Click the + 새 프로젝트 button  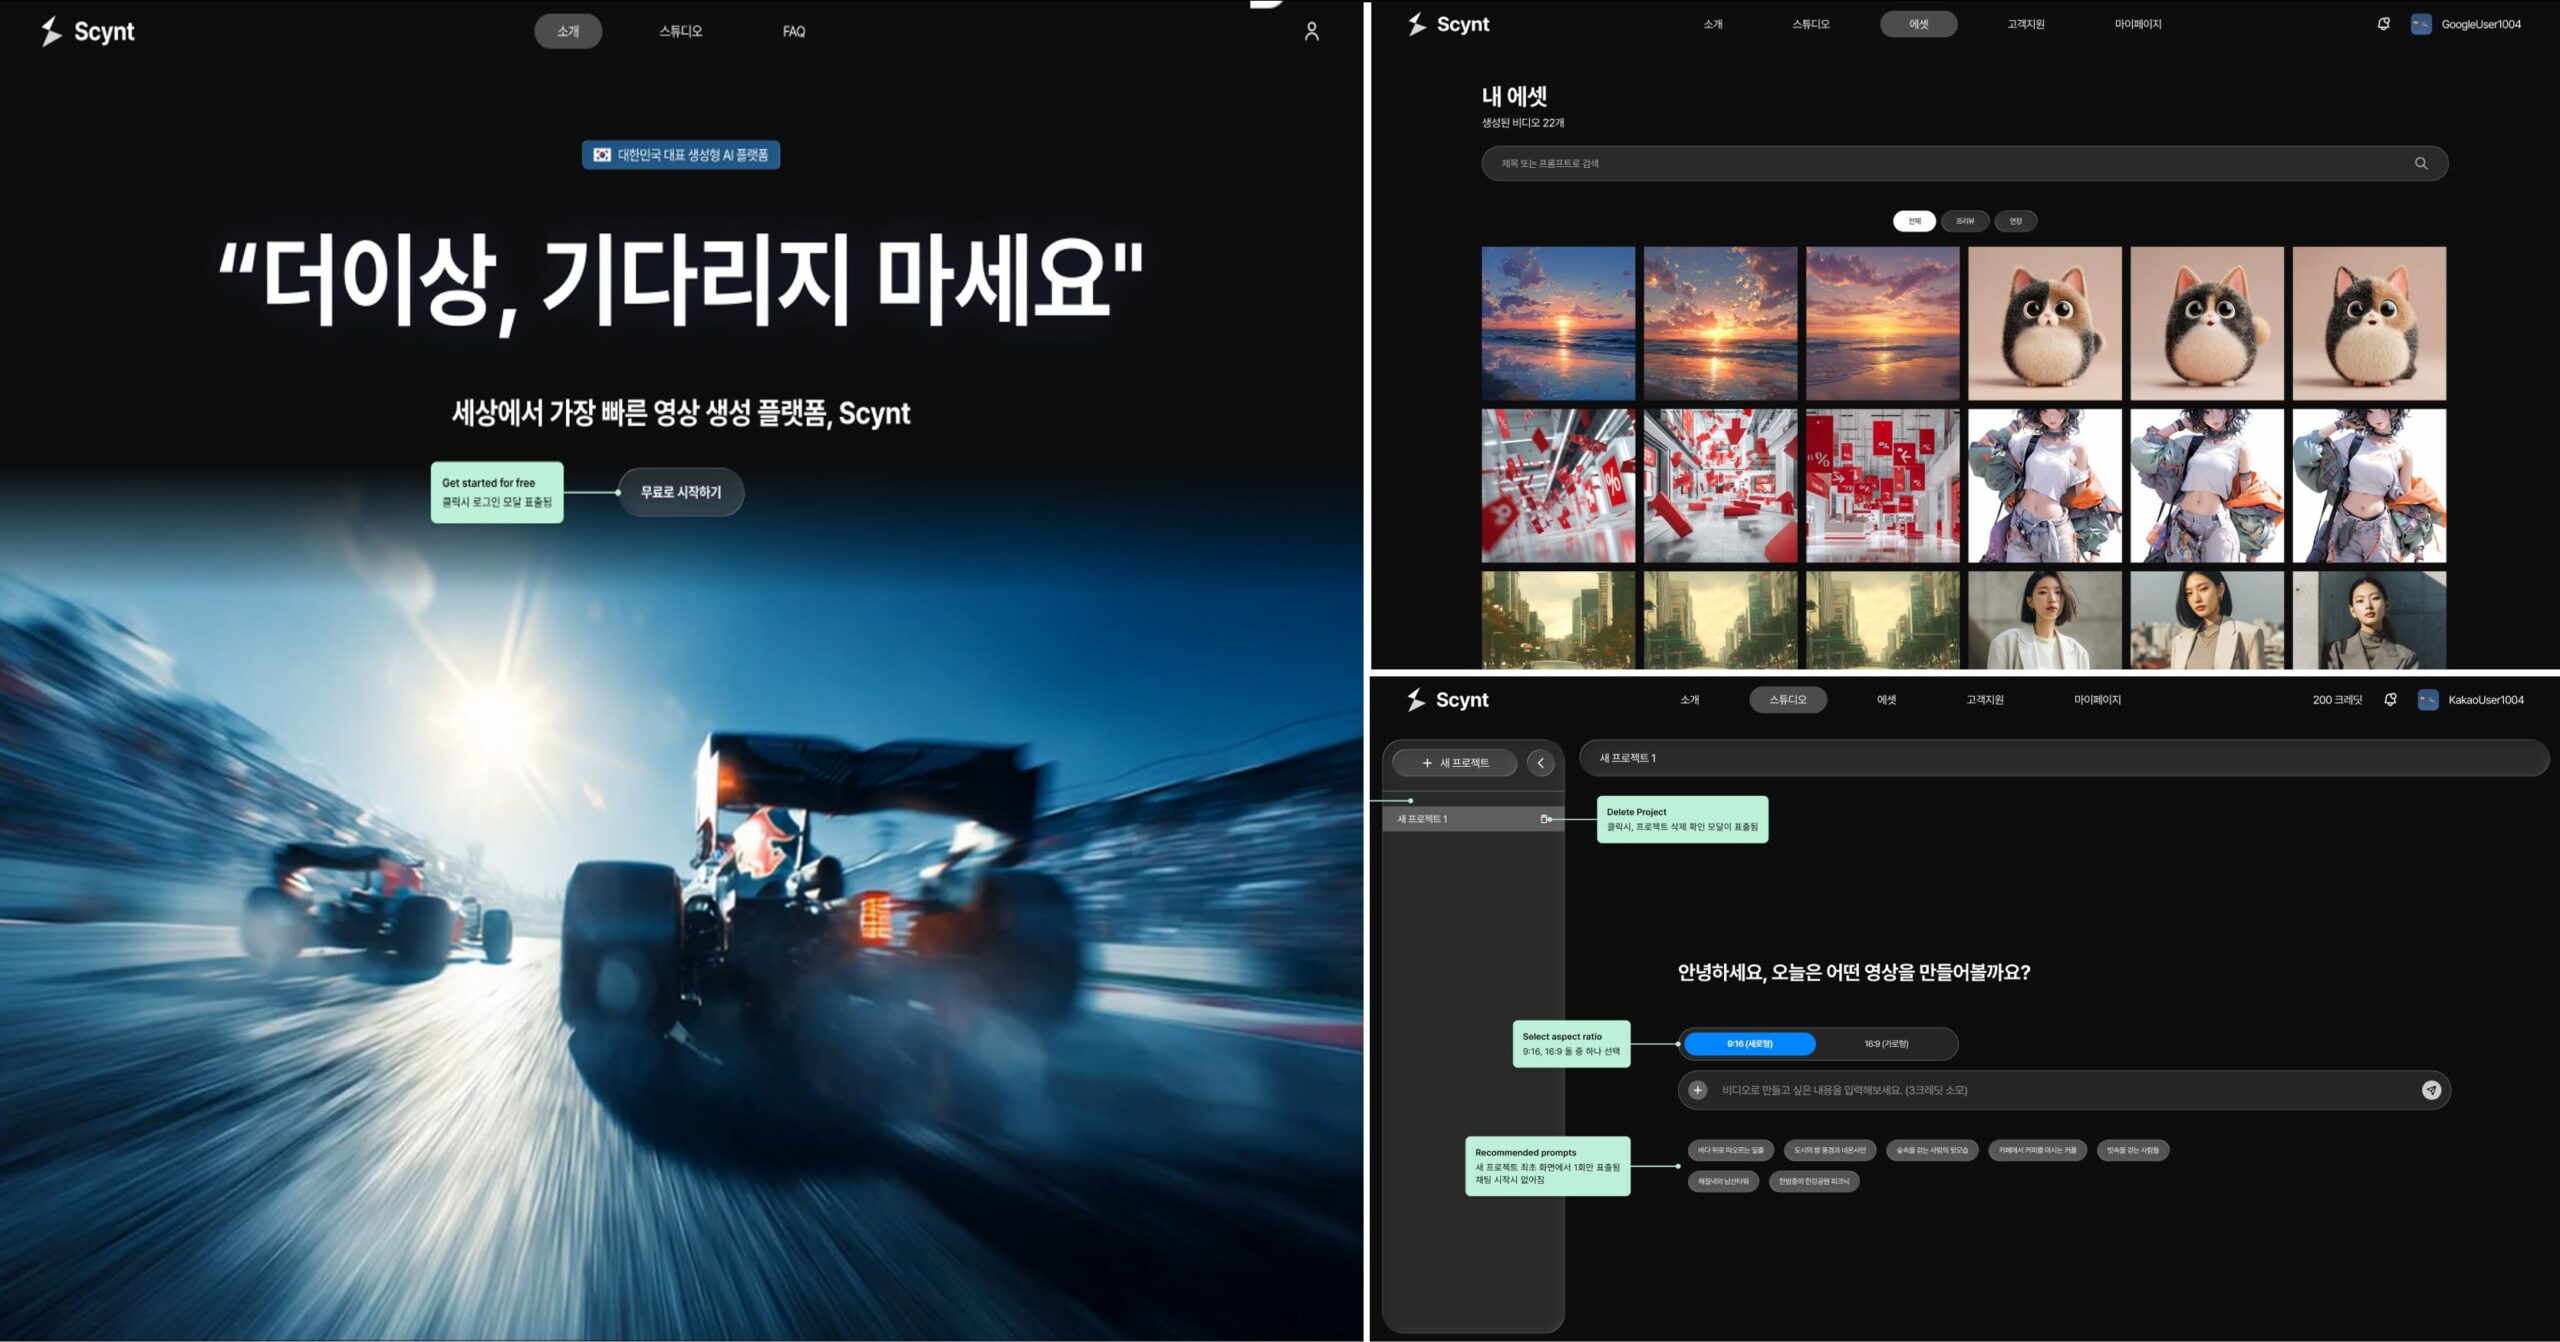click(1455, 763)
